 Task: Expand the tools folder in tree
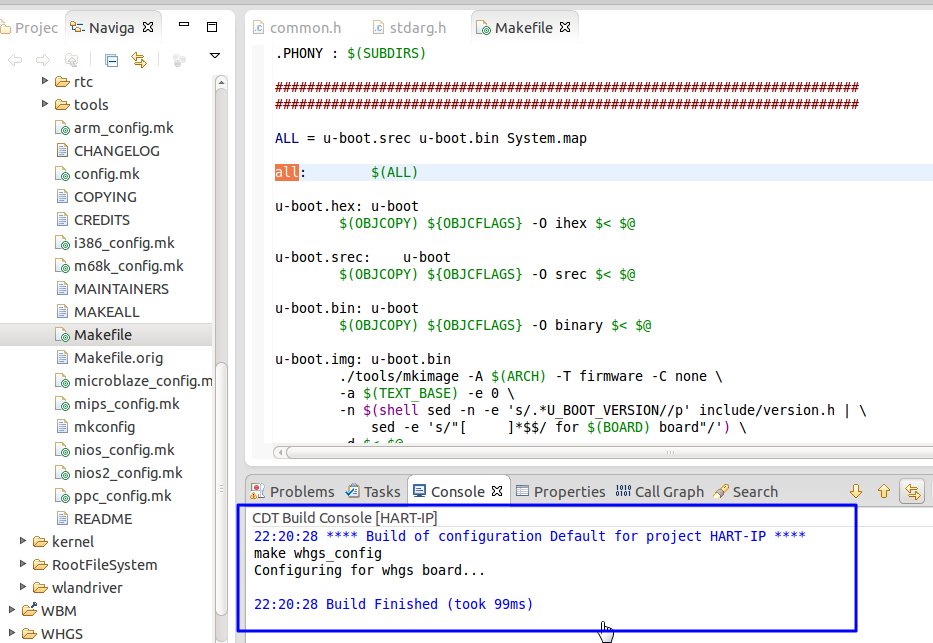point(45,104)
